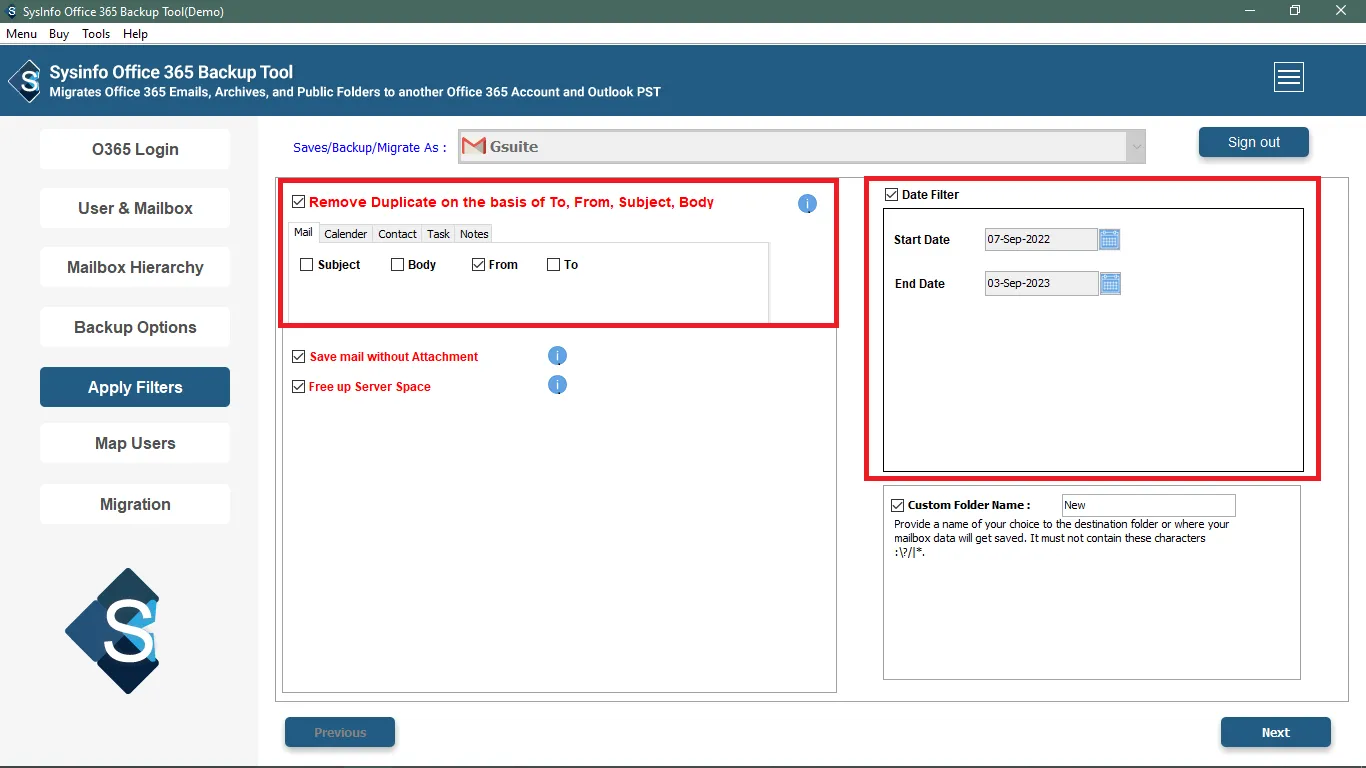Click info icon next to Free up Server Space
Image resolution: width=1366 pixels, height=768 pixels.
pyautogui.click(x=558, y=385)
